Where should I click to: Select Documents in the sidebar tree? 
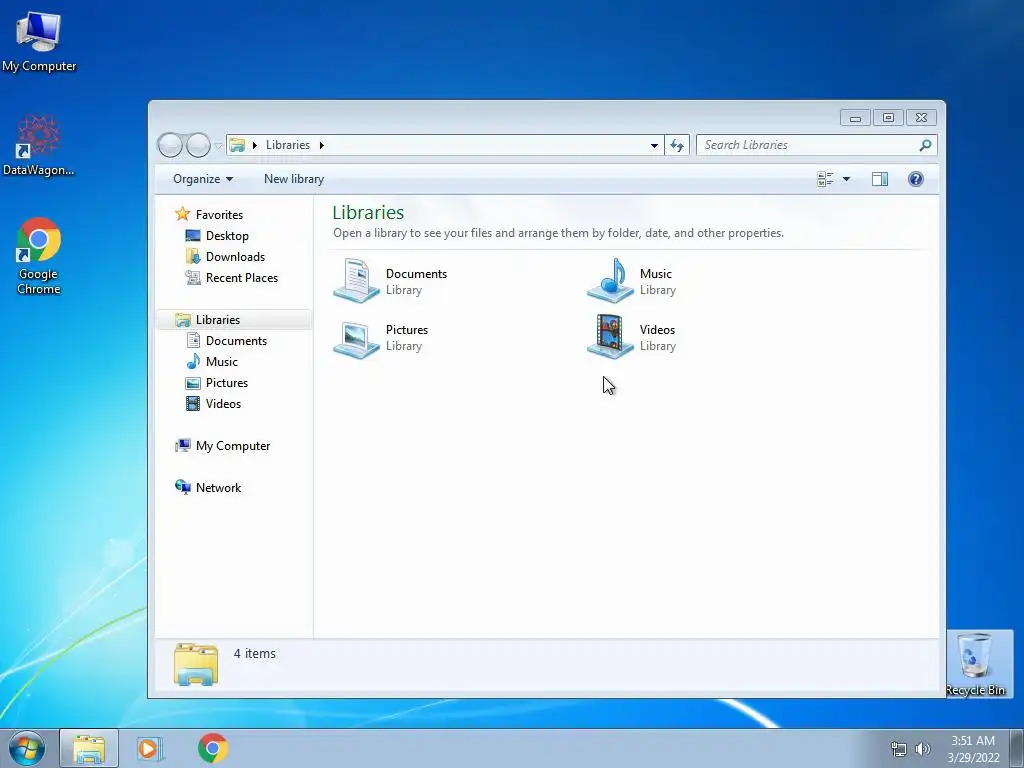tap(236, 341)
